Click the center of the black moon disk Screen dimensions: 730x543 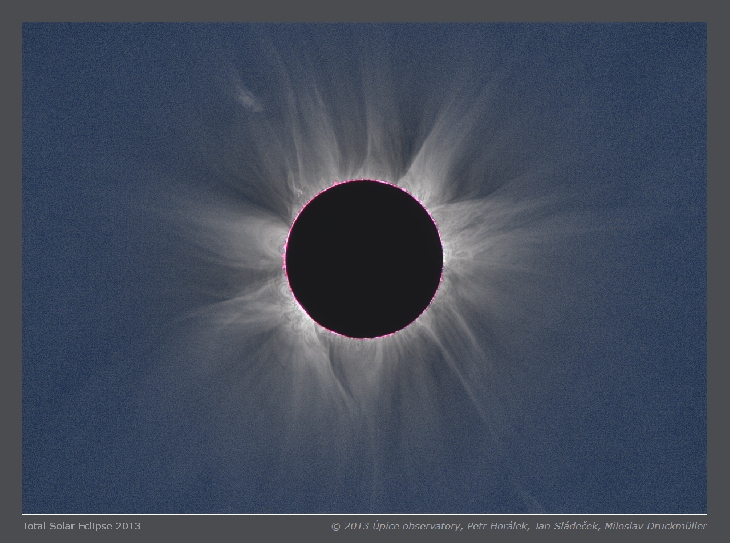364,259
